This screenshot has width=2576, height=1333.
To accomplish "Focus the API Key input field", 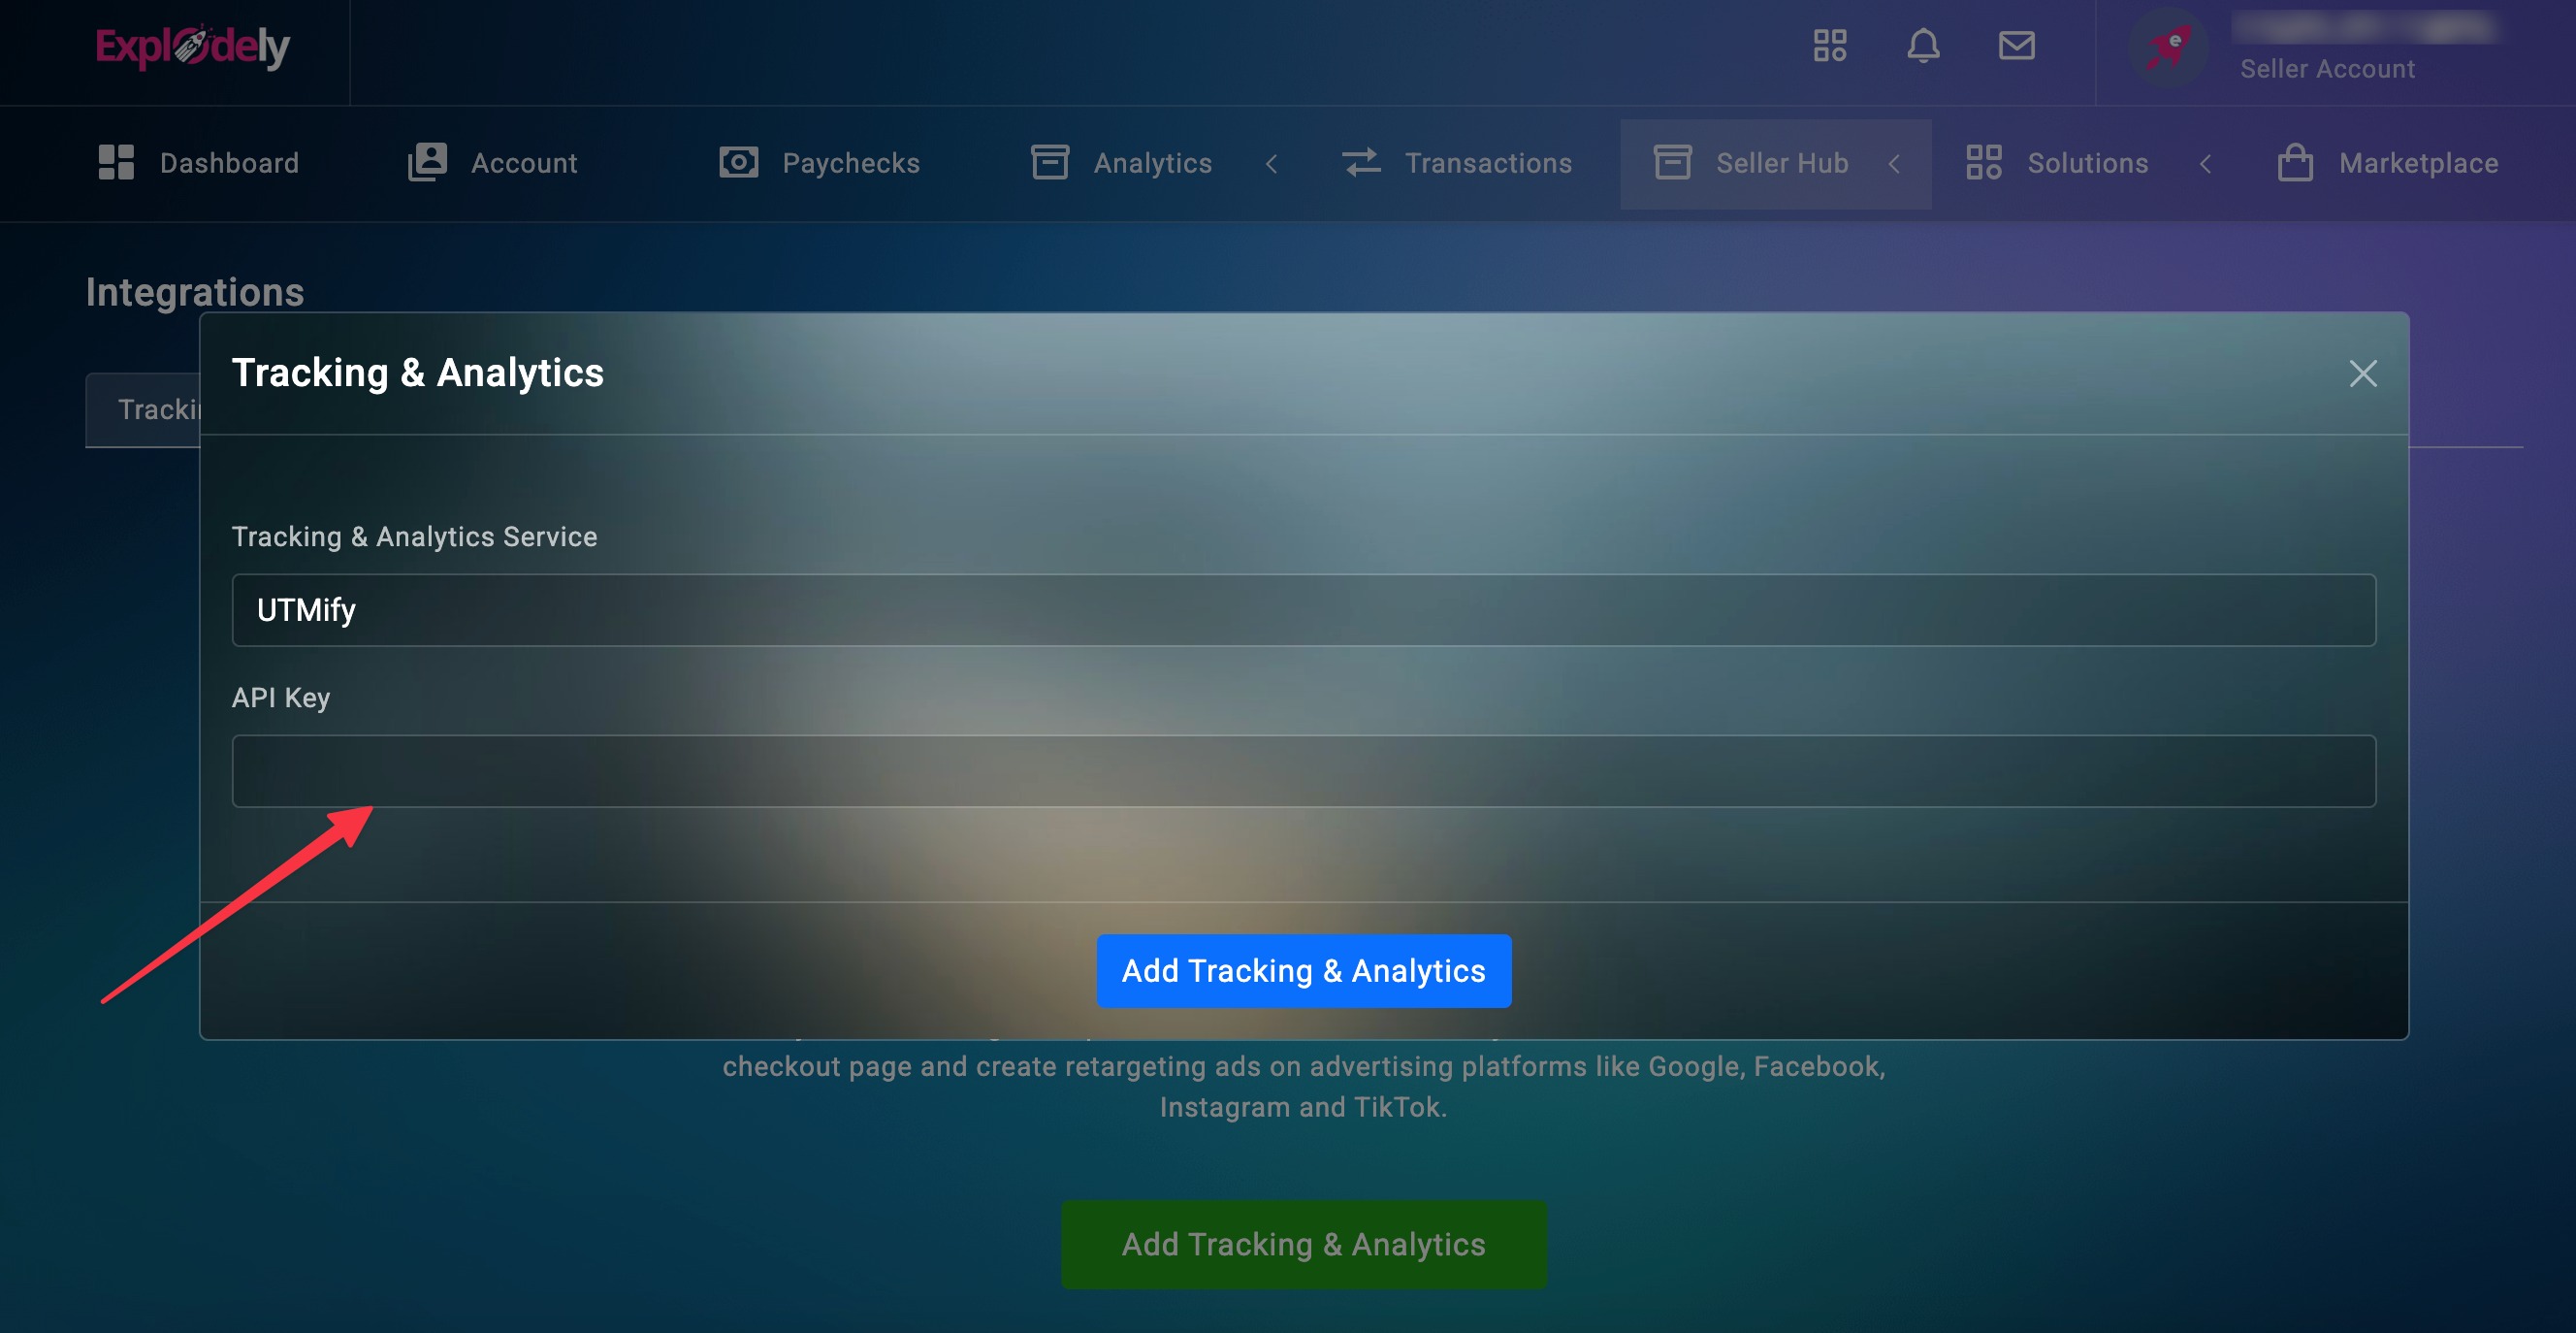I will 1304,771.
